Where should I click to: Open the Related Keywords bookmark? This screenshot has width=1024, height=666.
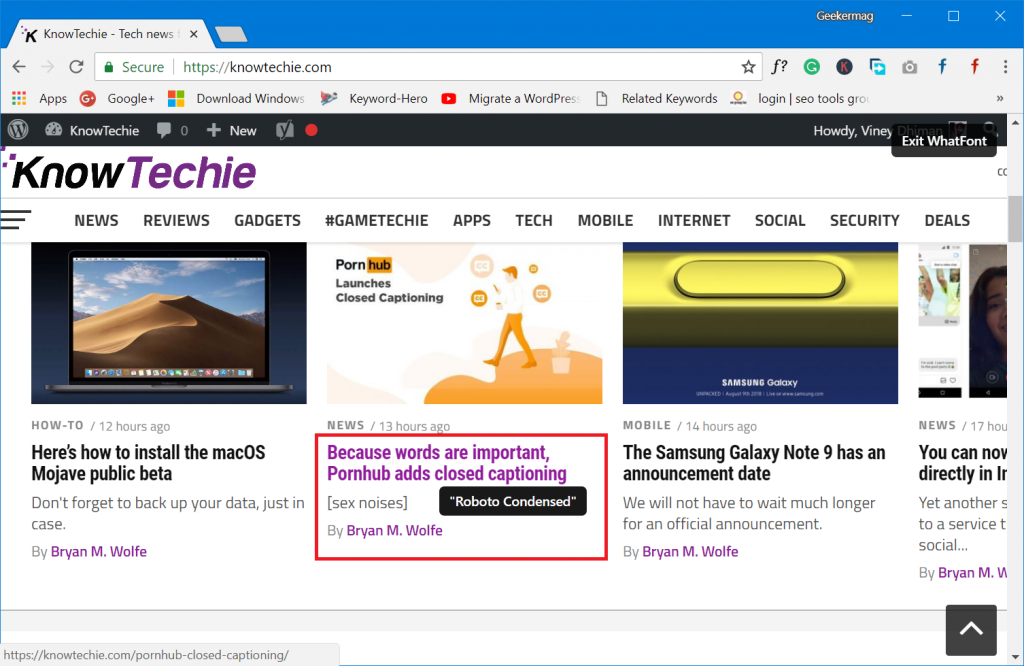(656, 99)
